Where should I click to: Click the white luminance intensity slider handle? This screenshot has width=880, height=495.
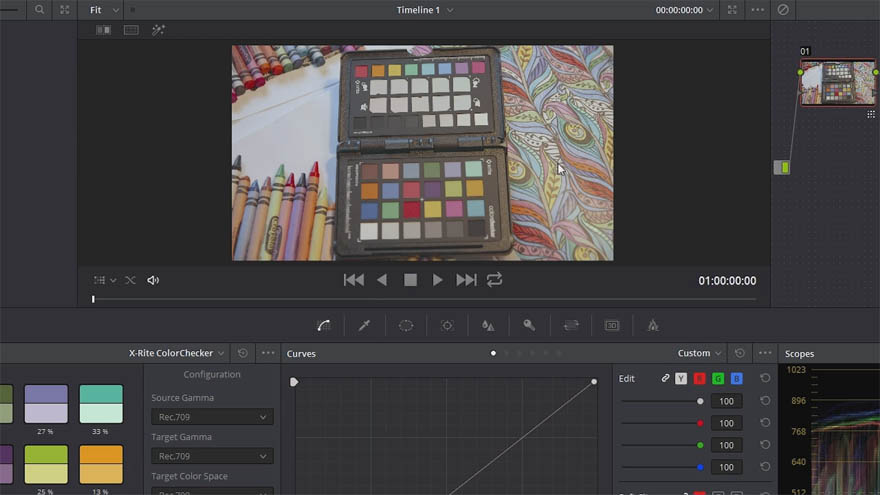click(700, 401)
